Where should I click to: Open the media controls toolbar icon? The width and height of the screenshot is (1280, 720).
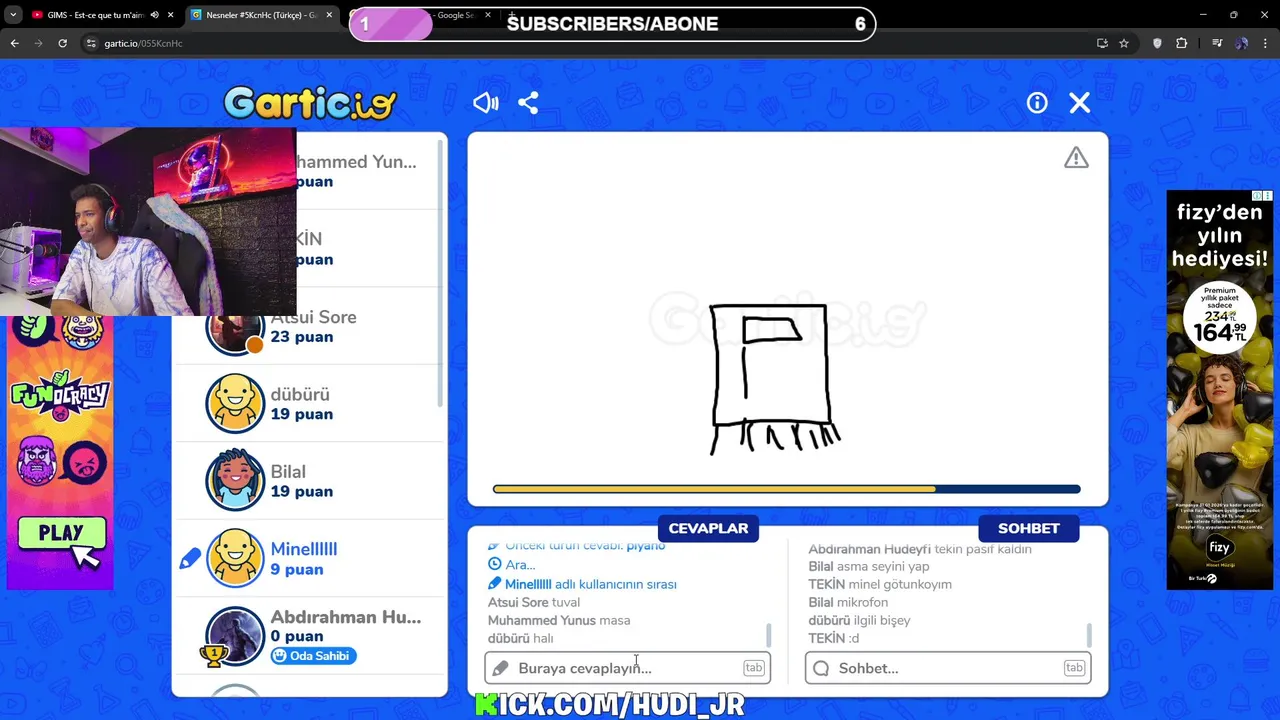click(x=1217, y=43)
